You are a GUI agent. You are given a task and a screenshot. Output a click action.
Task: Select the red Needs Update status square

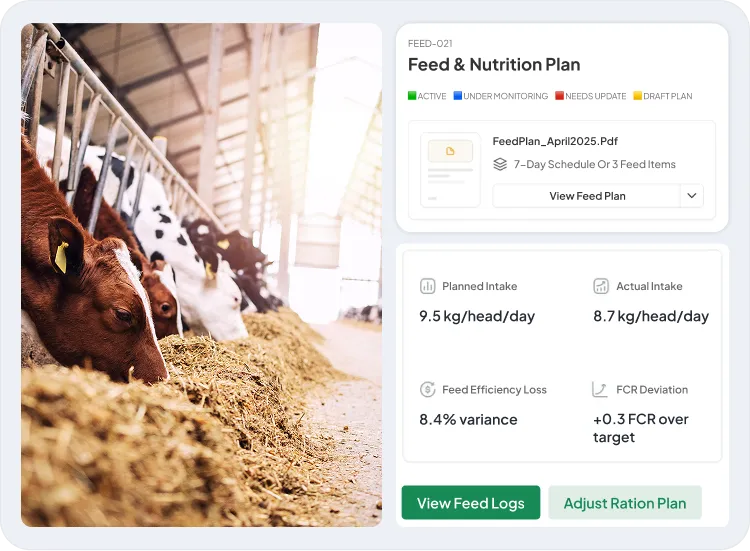560,96
